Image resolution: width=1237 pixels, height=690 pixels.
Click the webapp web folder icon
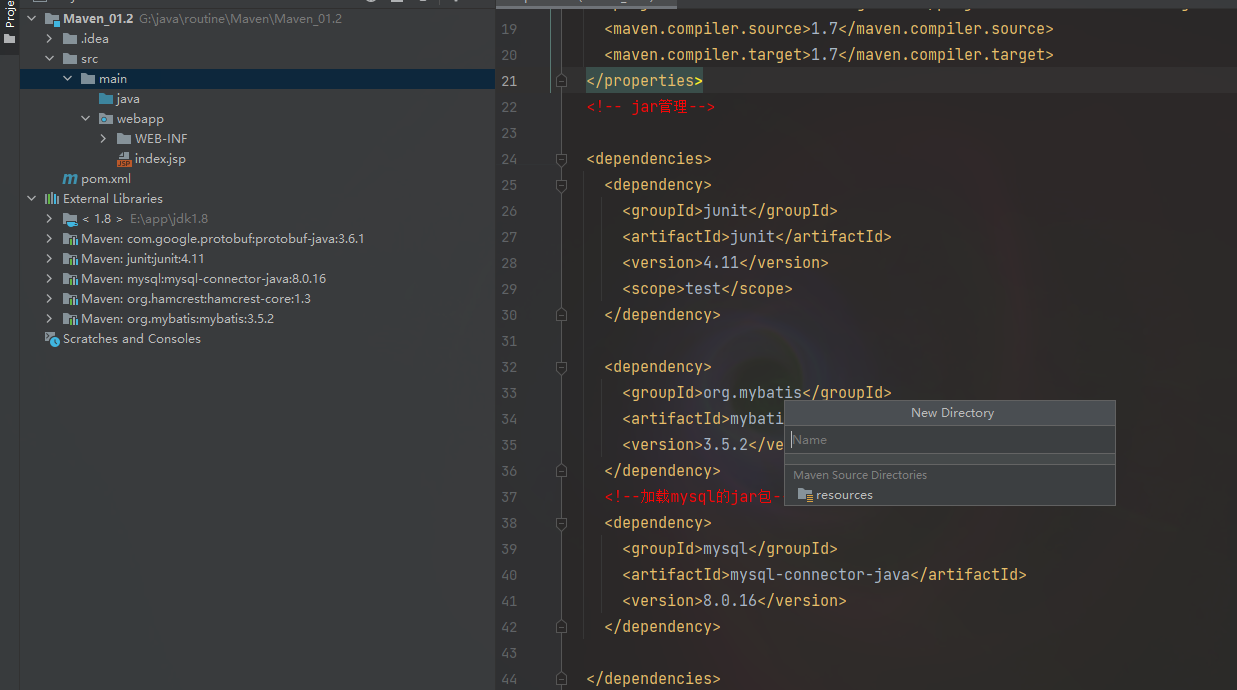click(106, 119)
